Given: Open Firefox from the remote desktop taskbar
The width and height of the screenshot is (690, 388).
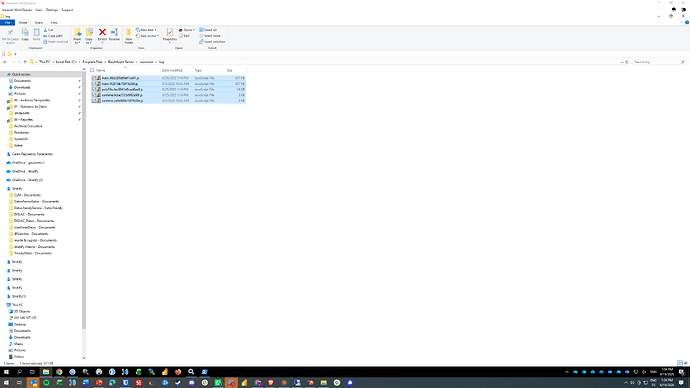Looking at the screenshot, I should tap(178, 372).
